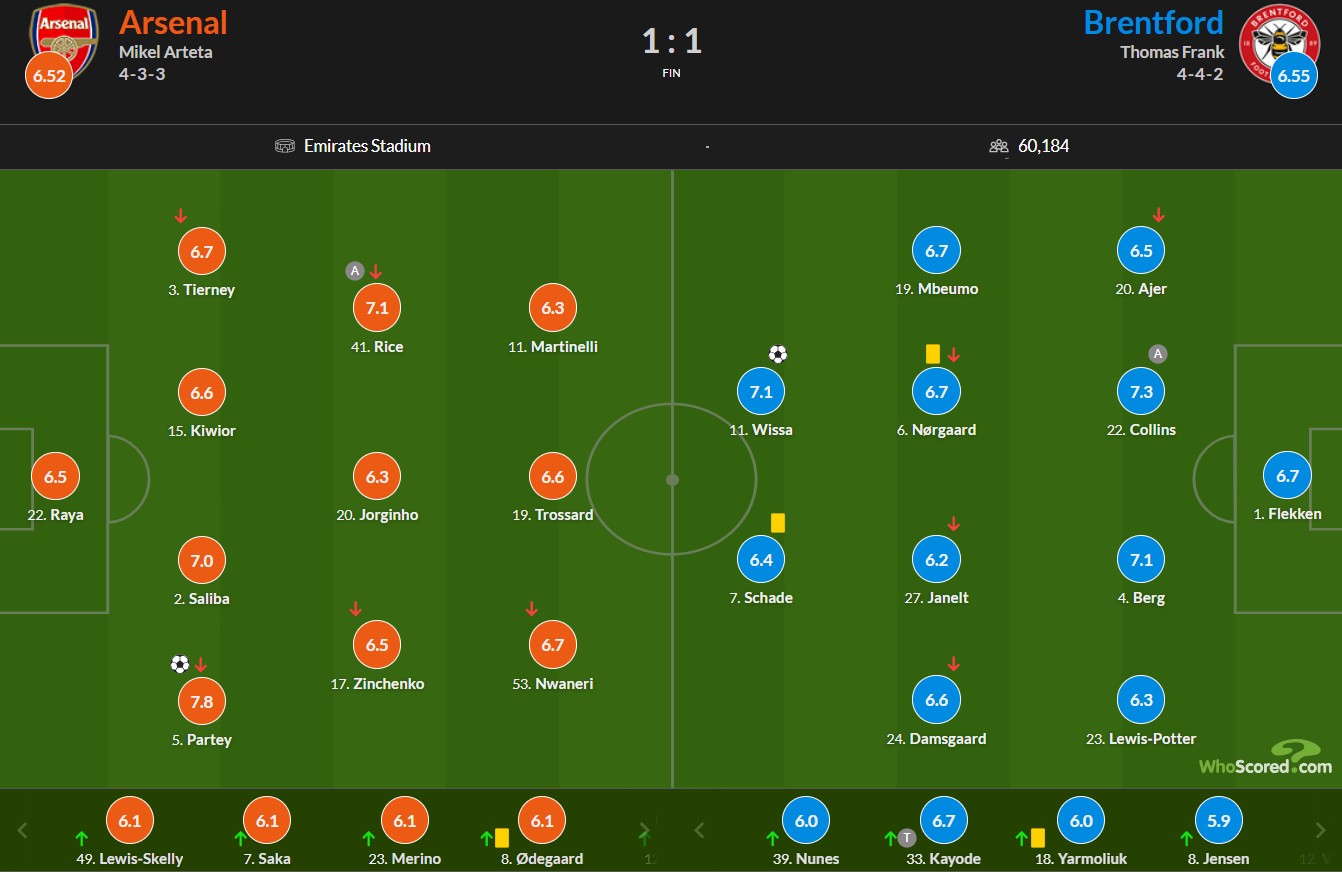Show more Arsenal substitutes with the right arrow

click(645, 830)
